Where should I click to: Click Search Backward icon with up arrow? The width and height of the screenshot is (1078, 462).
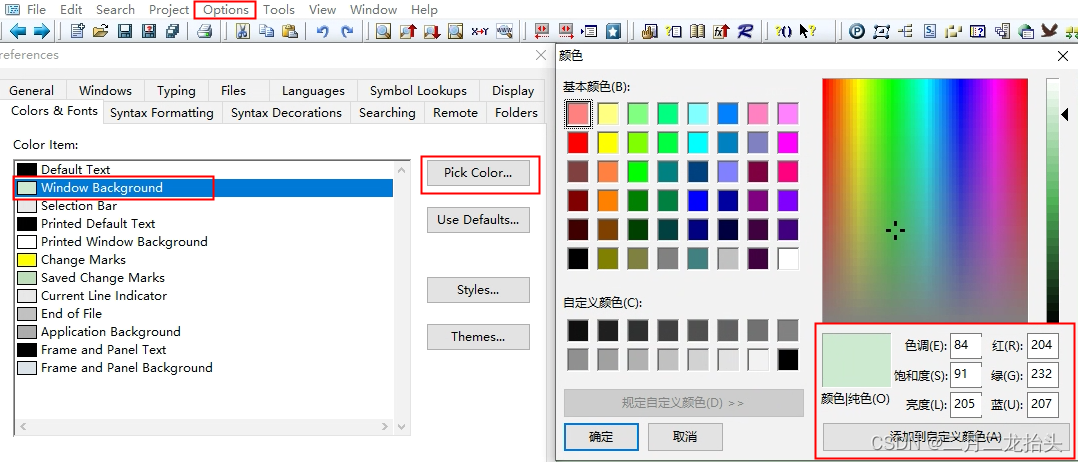pos(408,31)
